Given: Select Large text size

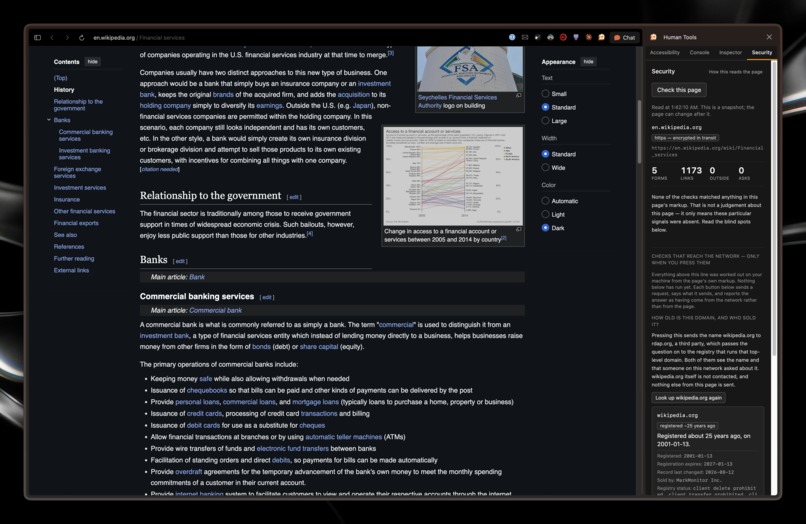Looking at the screenshot, I should 545,120.
